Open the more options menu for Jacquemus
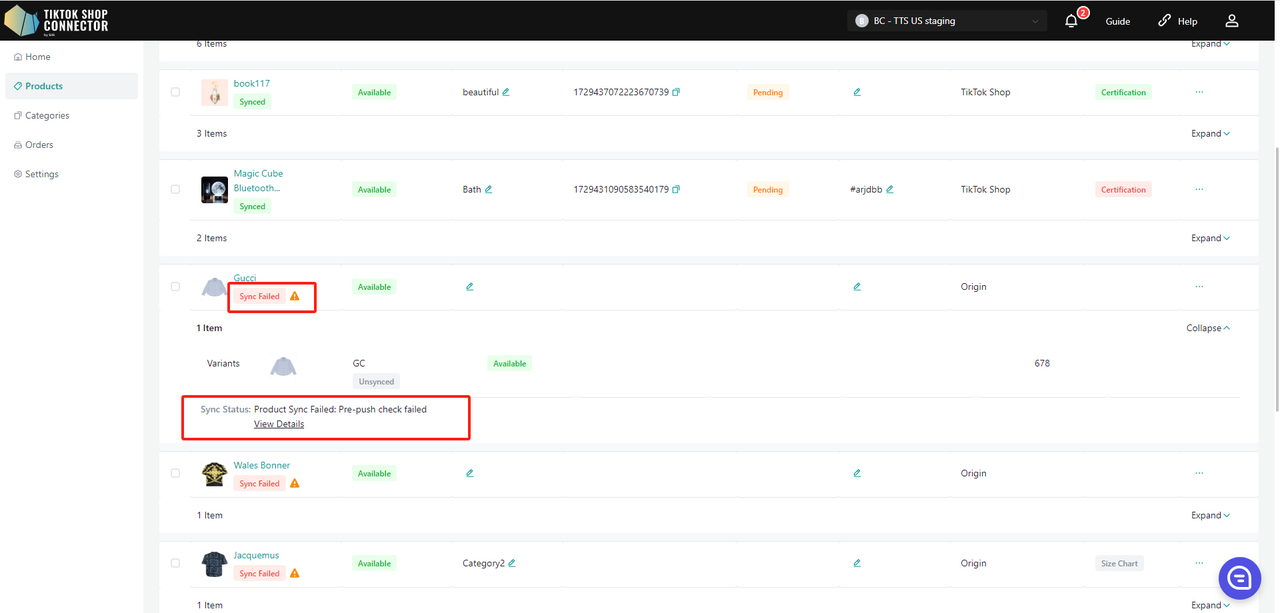The image size is (1280, 613). [1199, 563]
